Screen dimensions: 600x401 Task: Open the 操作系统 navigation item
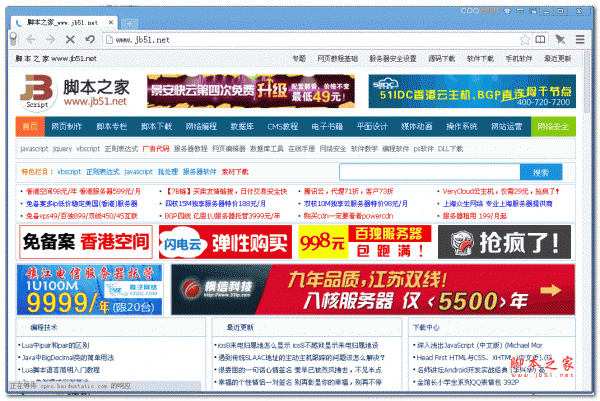[462, 127]
